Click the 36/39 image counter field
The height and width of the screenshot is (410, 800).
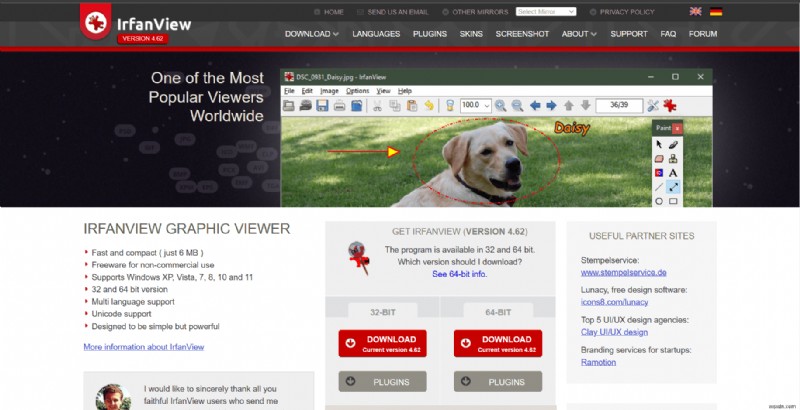pos(619,105)
